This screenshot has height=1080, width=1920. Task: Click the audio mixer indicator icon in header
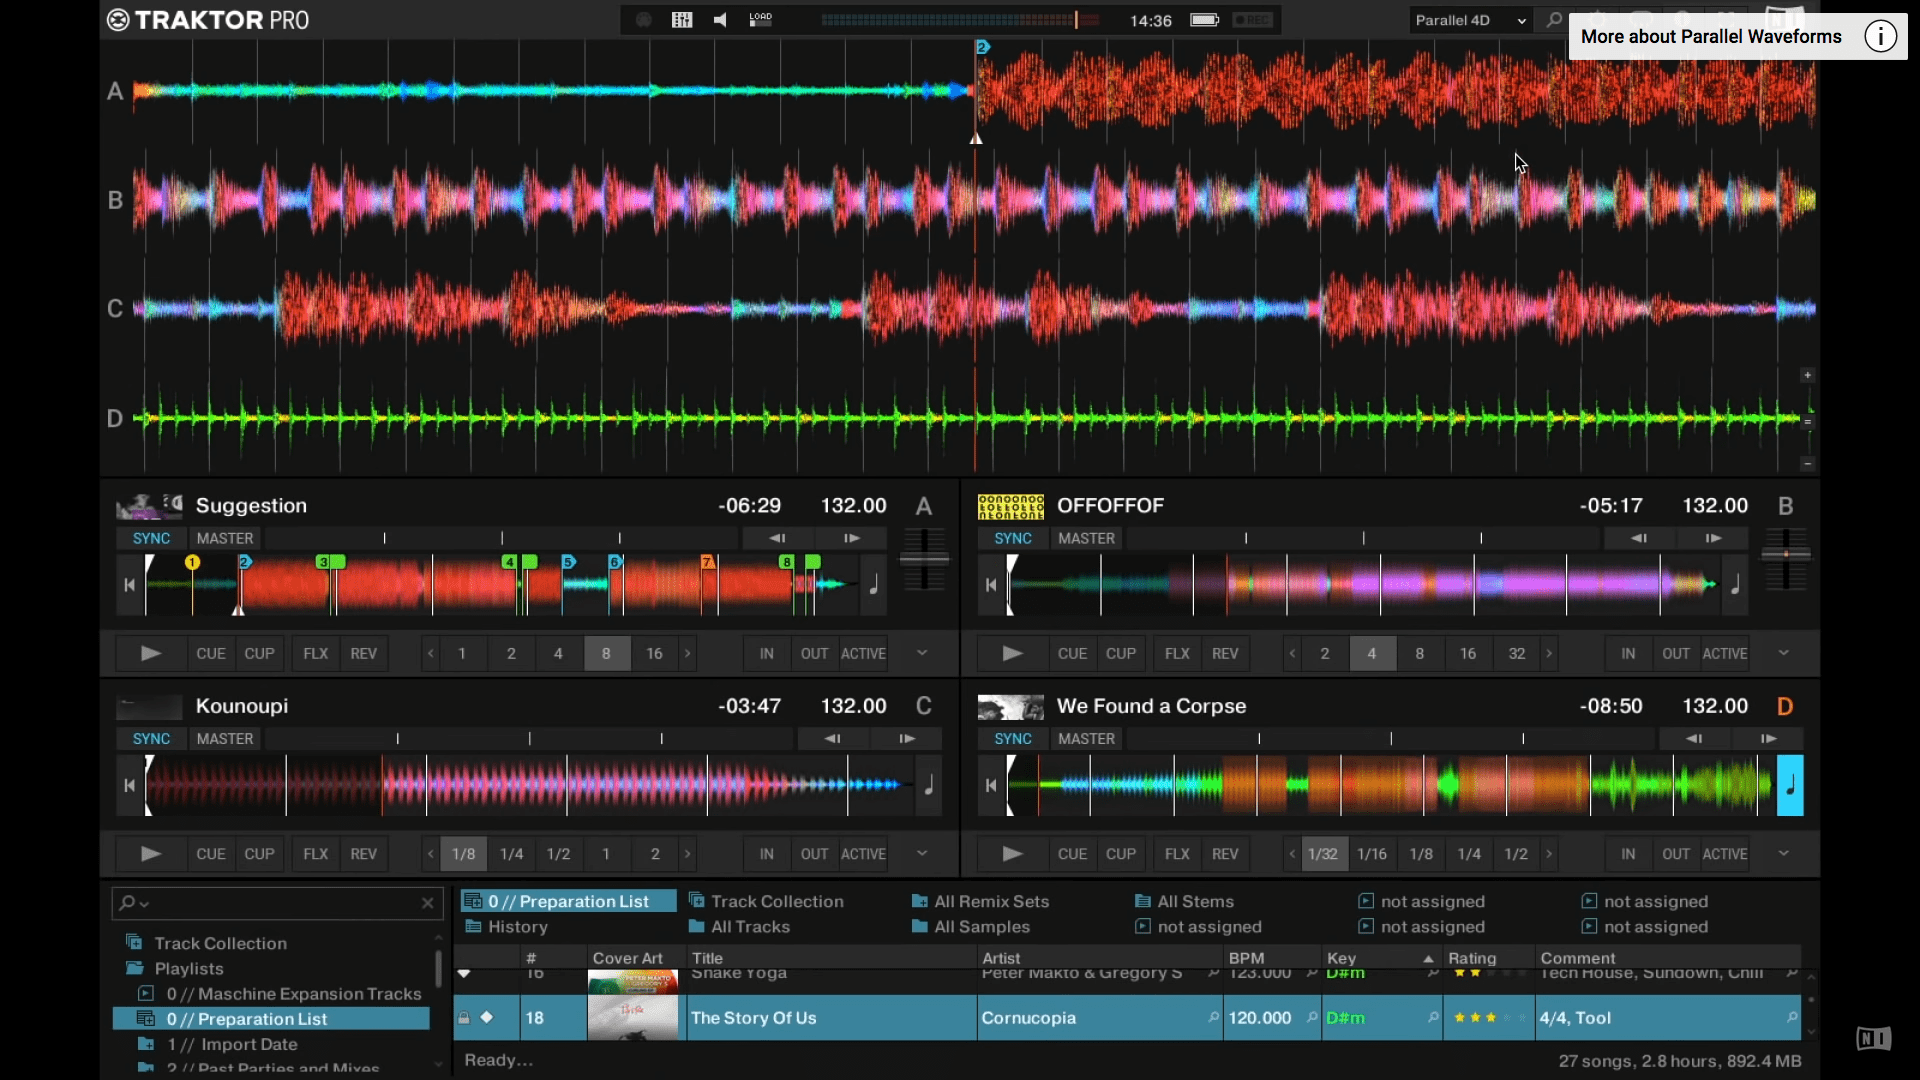682,20
